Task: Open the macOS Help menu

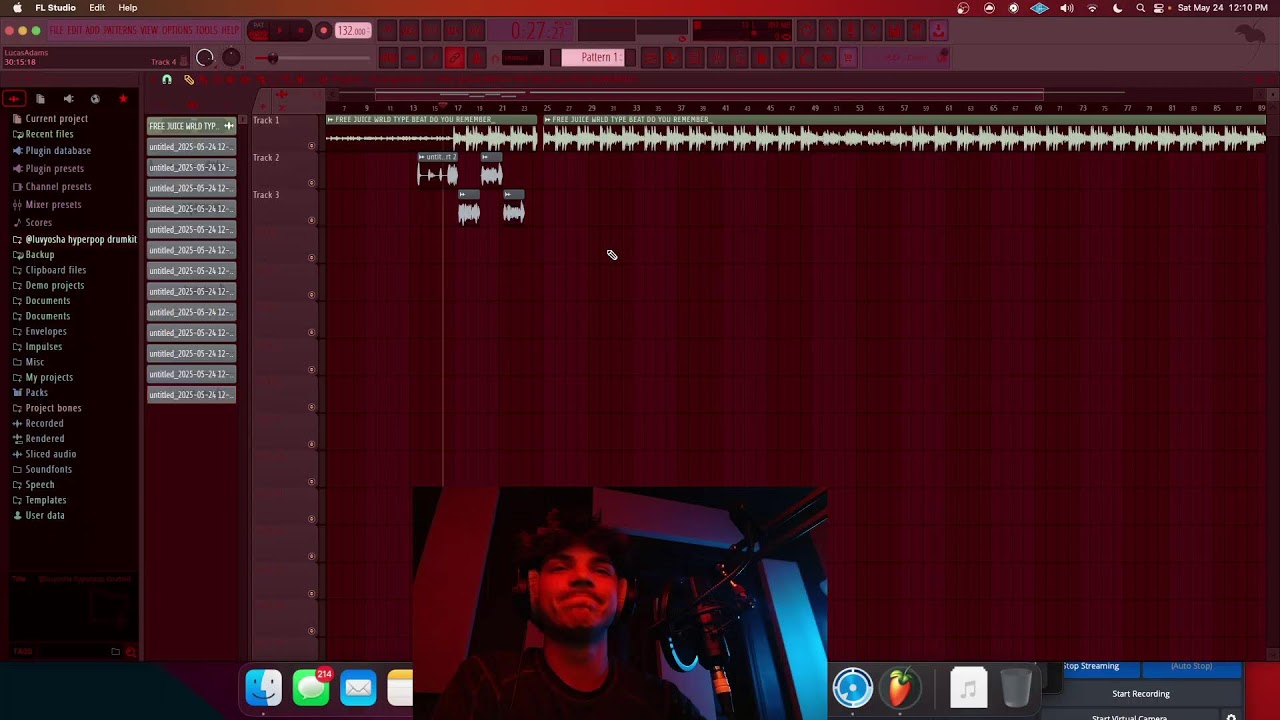Action: (128, 8)
